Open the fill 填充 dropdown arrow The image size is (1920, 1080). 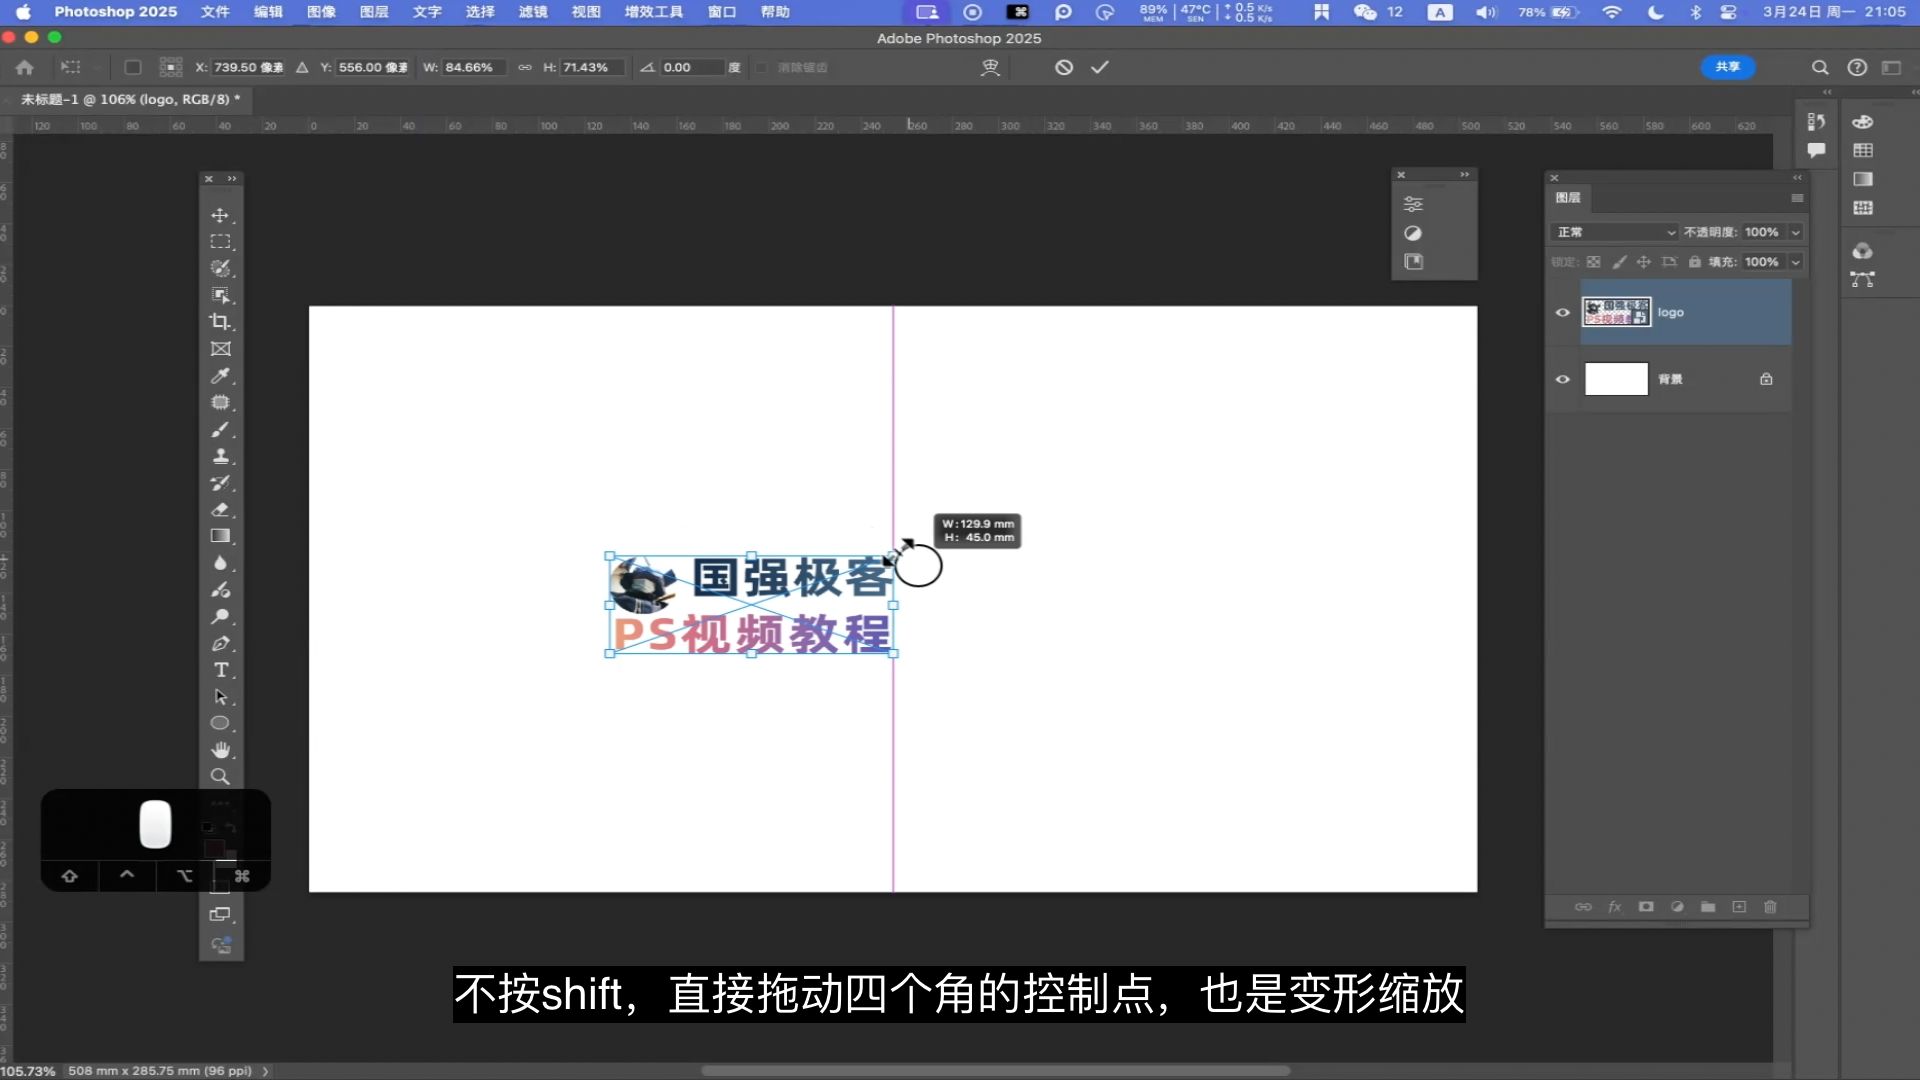[1796, 262]
